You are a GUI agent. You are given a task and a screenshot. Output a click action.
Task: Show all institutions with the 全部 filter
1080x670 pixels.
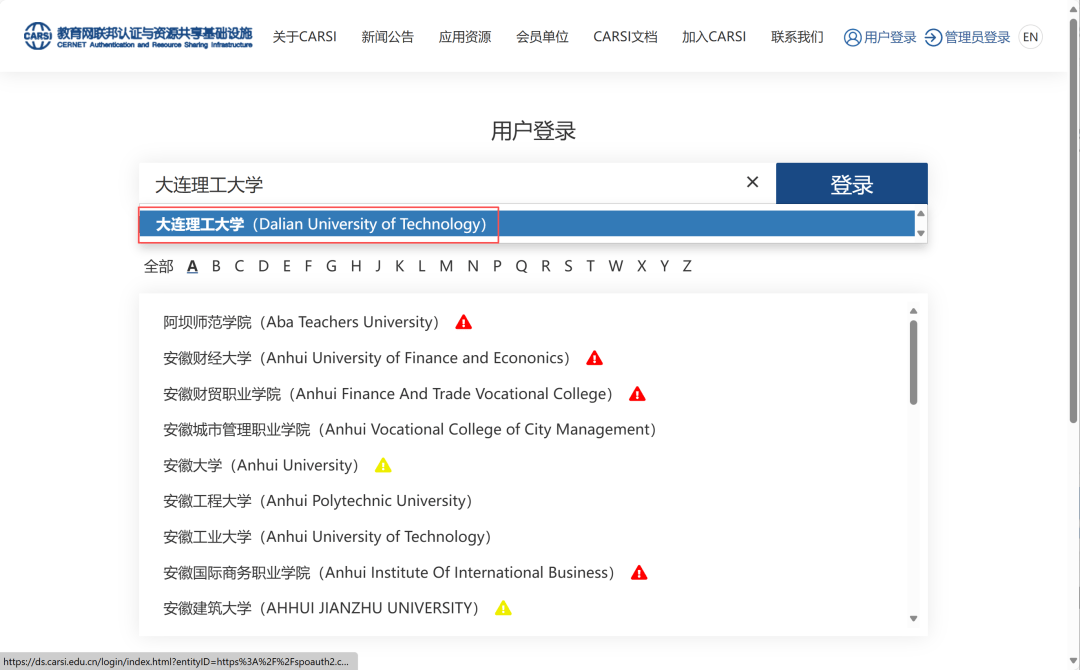(x=158, y=266)
